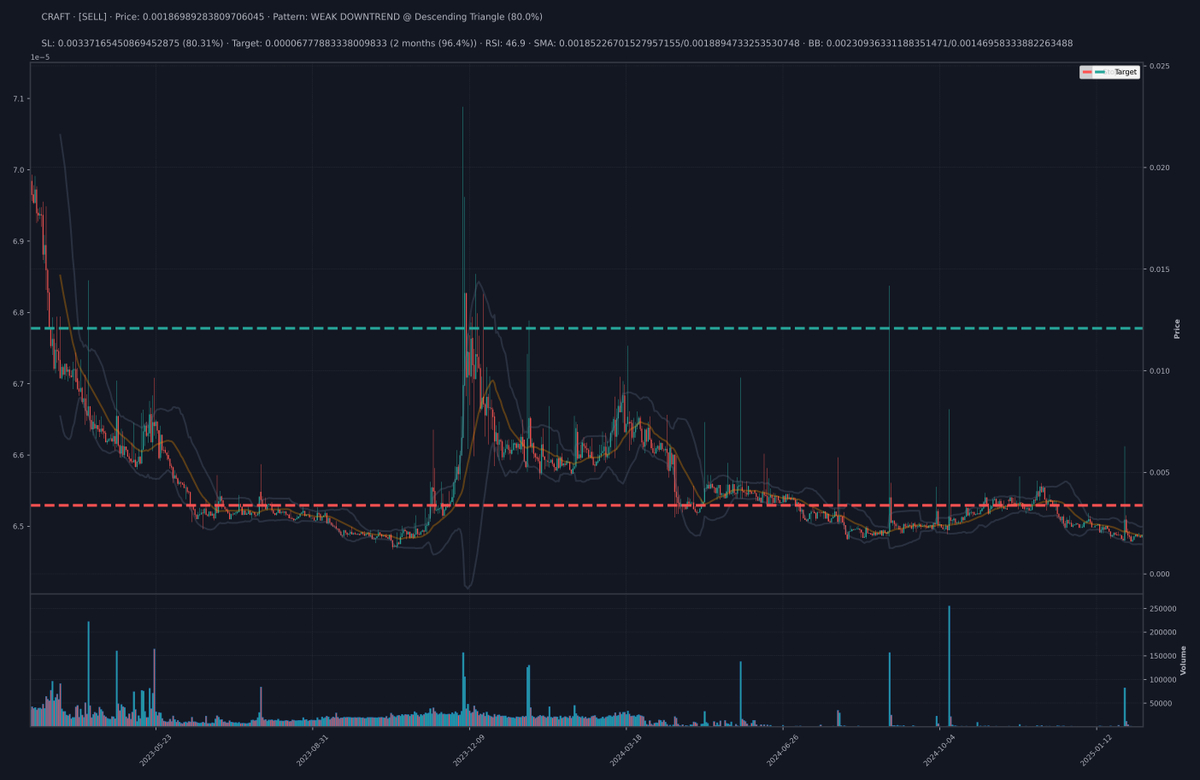
Task: Click the "200000" volume tick
Action: (x=1162, y=632)
